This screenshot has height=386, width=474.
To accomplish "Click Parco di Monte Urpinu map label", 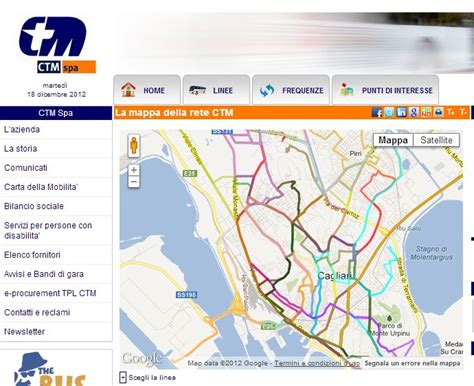I will click(390, 329).
